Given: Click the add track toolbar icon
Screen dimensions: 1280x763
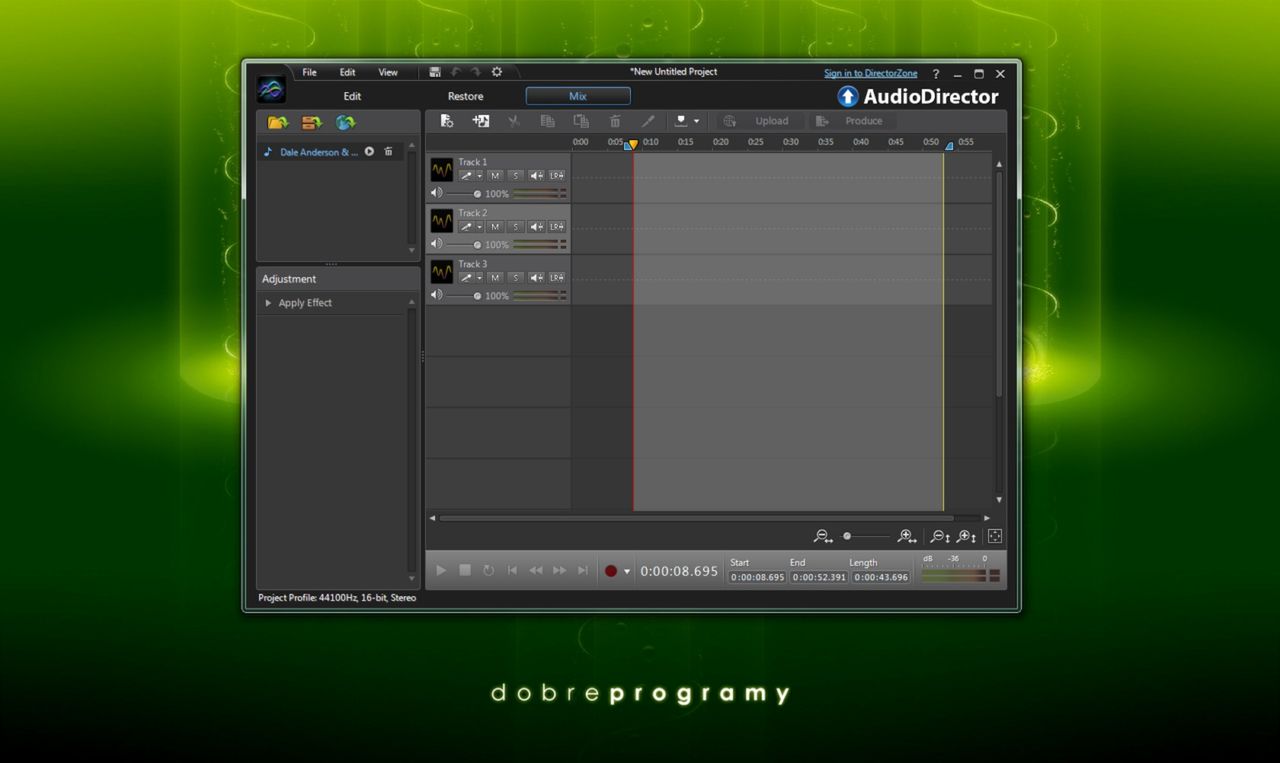Looking at the screenshot, I should click(481, 121).
